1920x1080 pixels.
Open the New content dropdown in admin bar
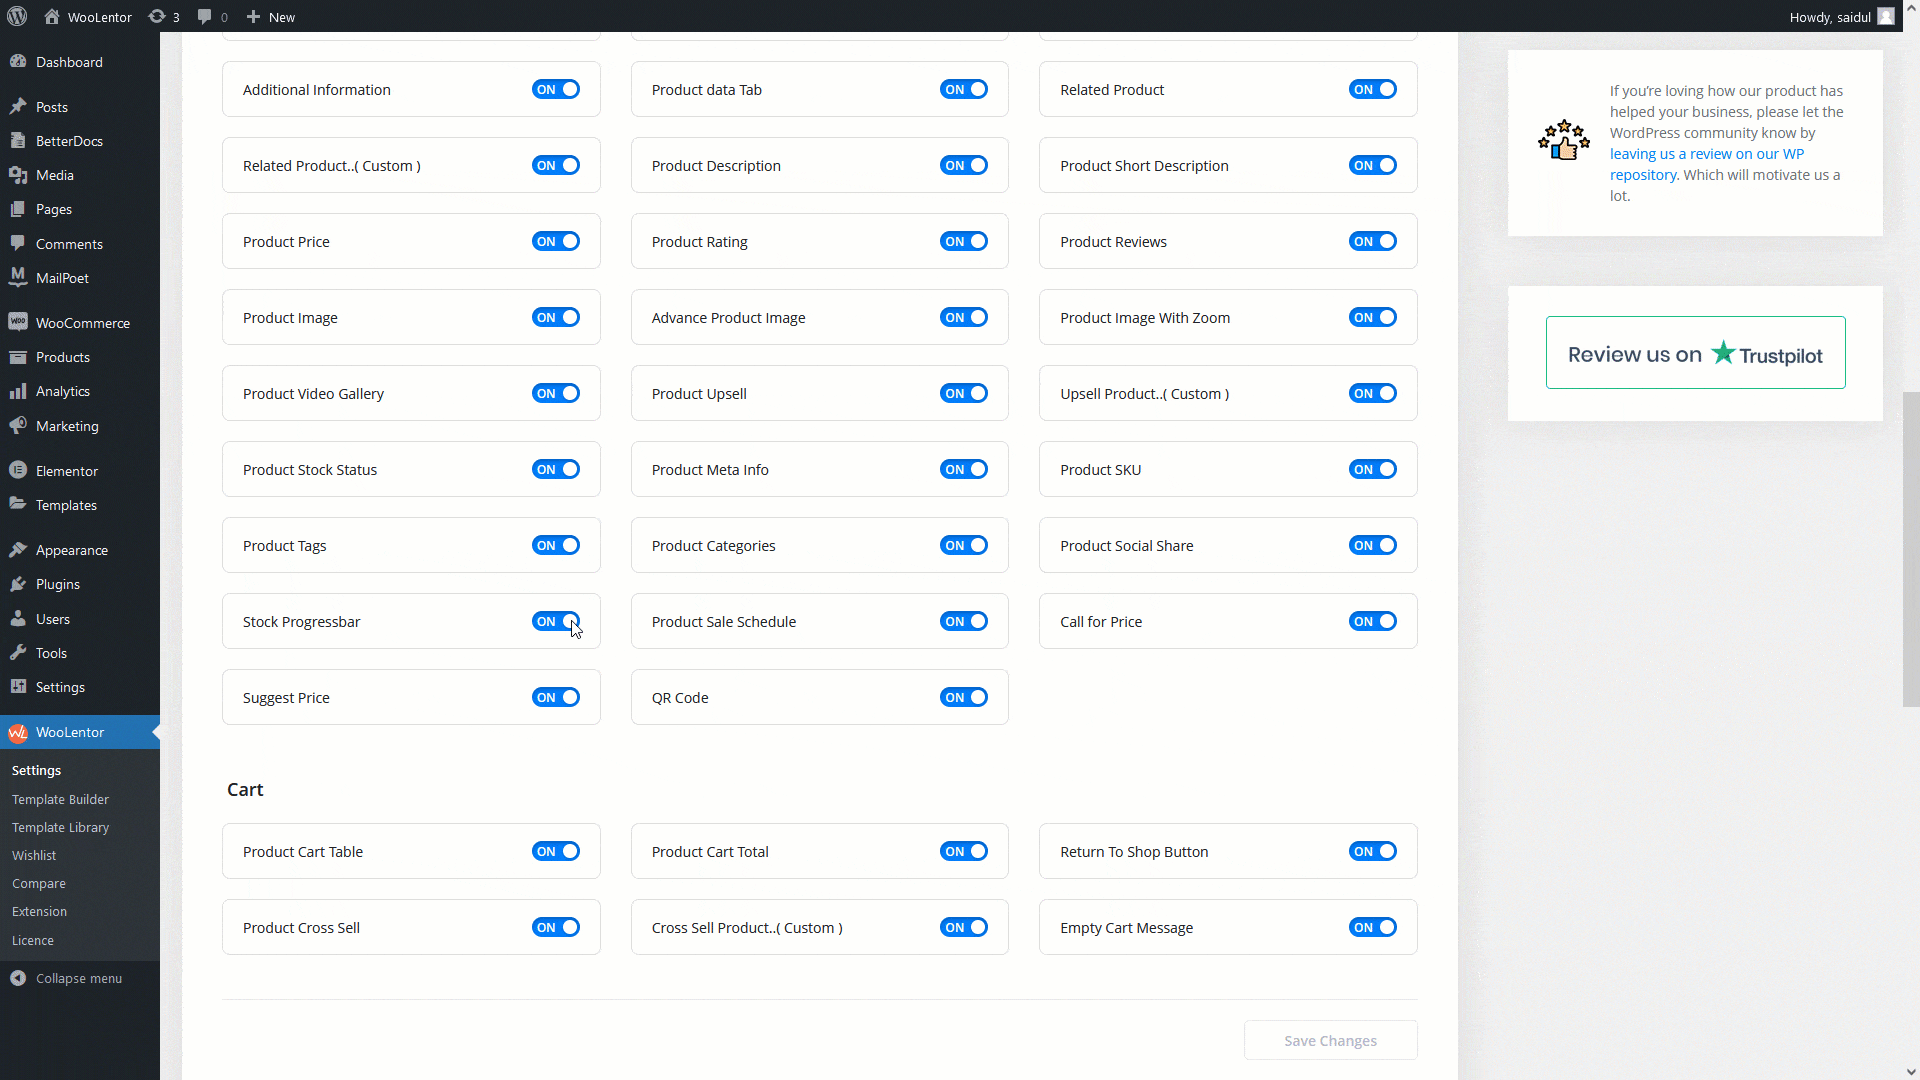coord(271,17)
